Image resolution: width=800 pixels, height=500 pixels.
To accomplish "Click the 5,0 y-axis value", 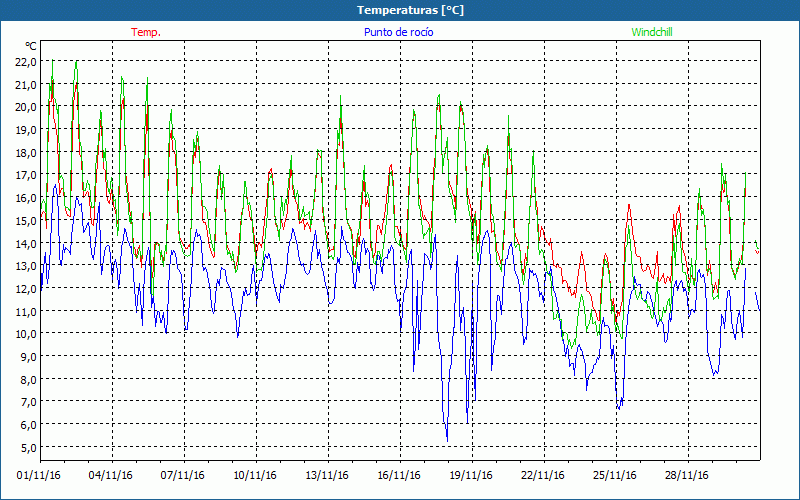I will [29, 447].
